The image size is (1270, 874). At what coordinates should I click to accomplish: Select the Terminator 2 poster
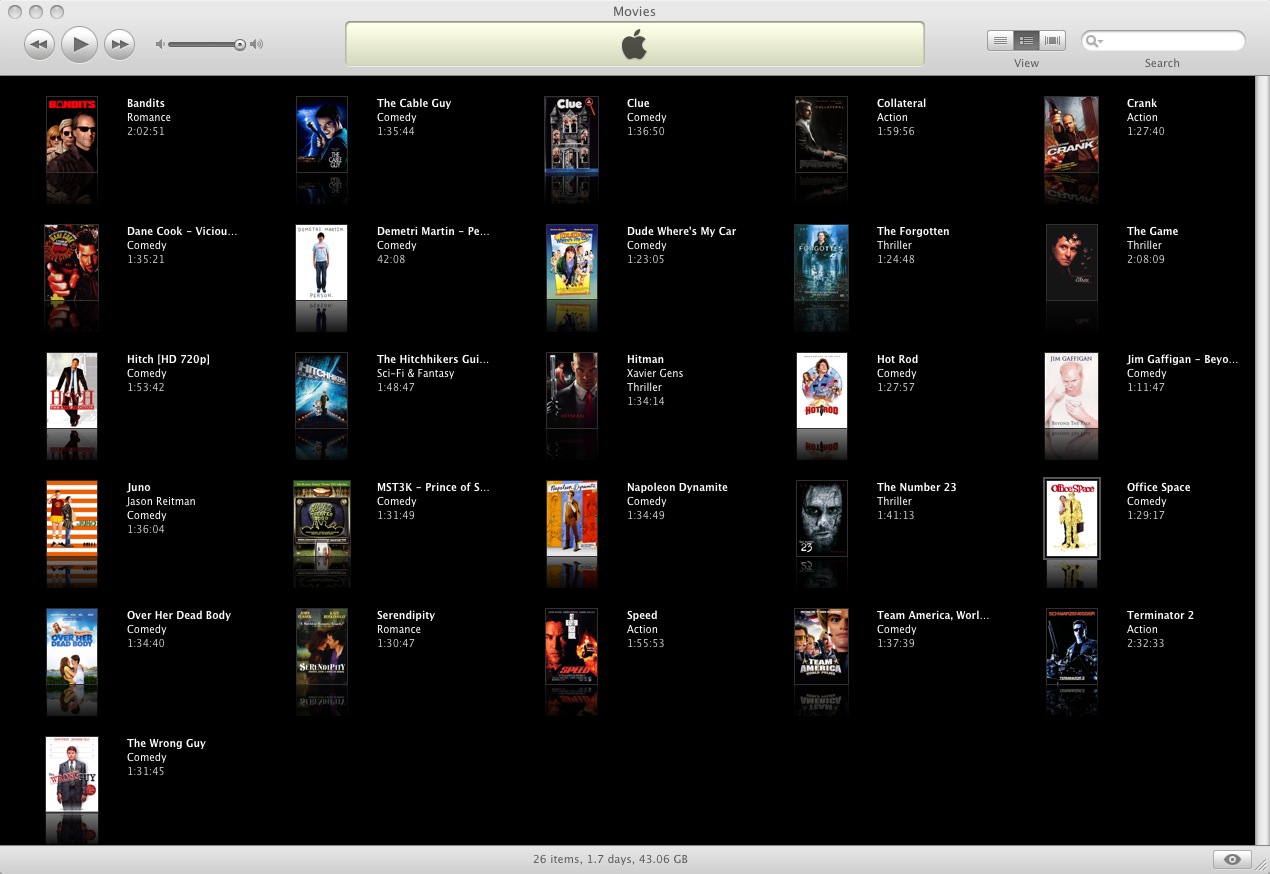1072,647
